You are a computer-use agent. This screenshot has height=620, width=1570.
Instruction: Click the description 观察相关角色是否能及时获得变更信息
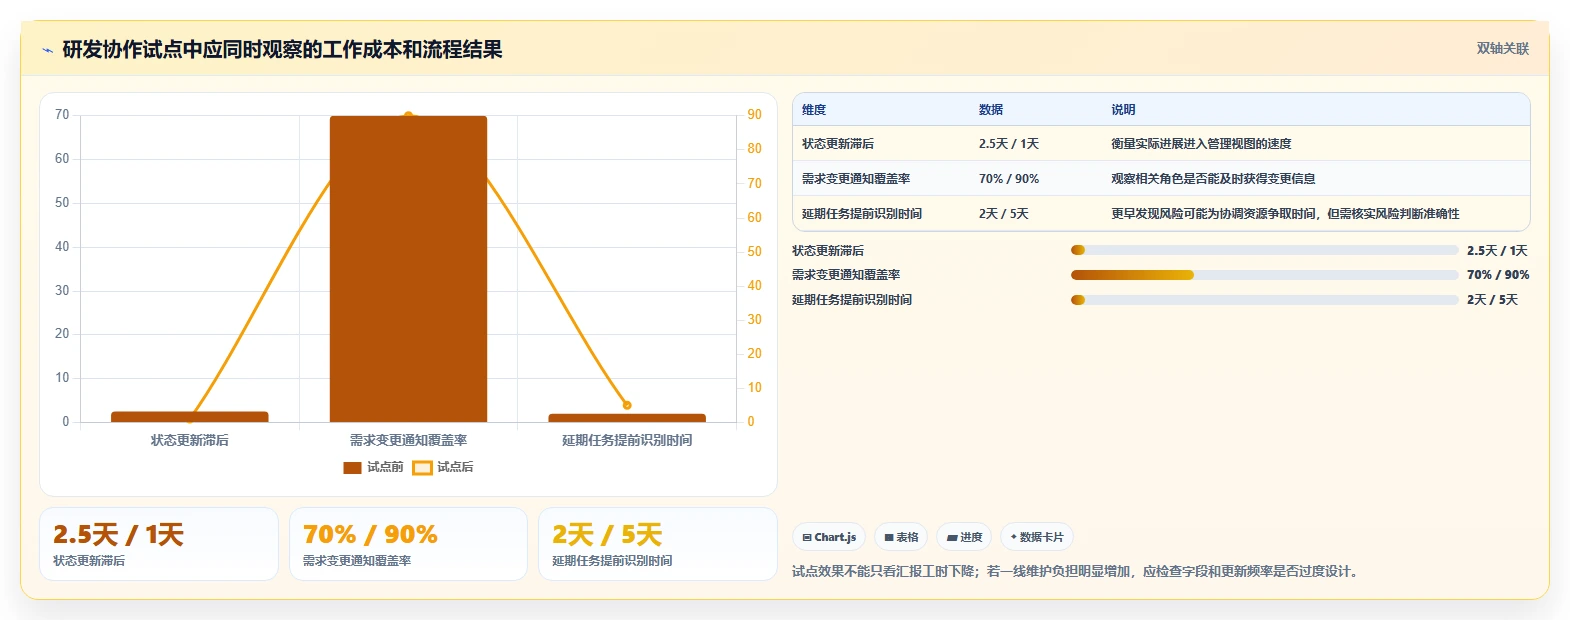point(1213,179)
